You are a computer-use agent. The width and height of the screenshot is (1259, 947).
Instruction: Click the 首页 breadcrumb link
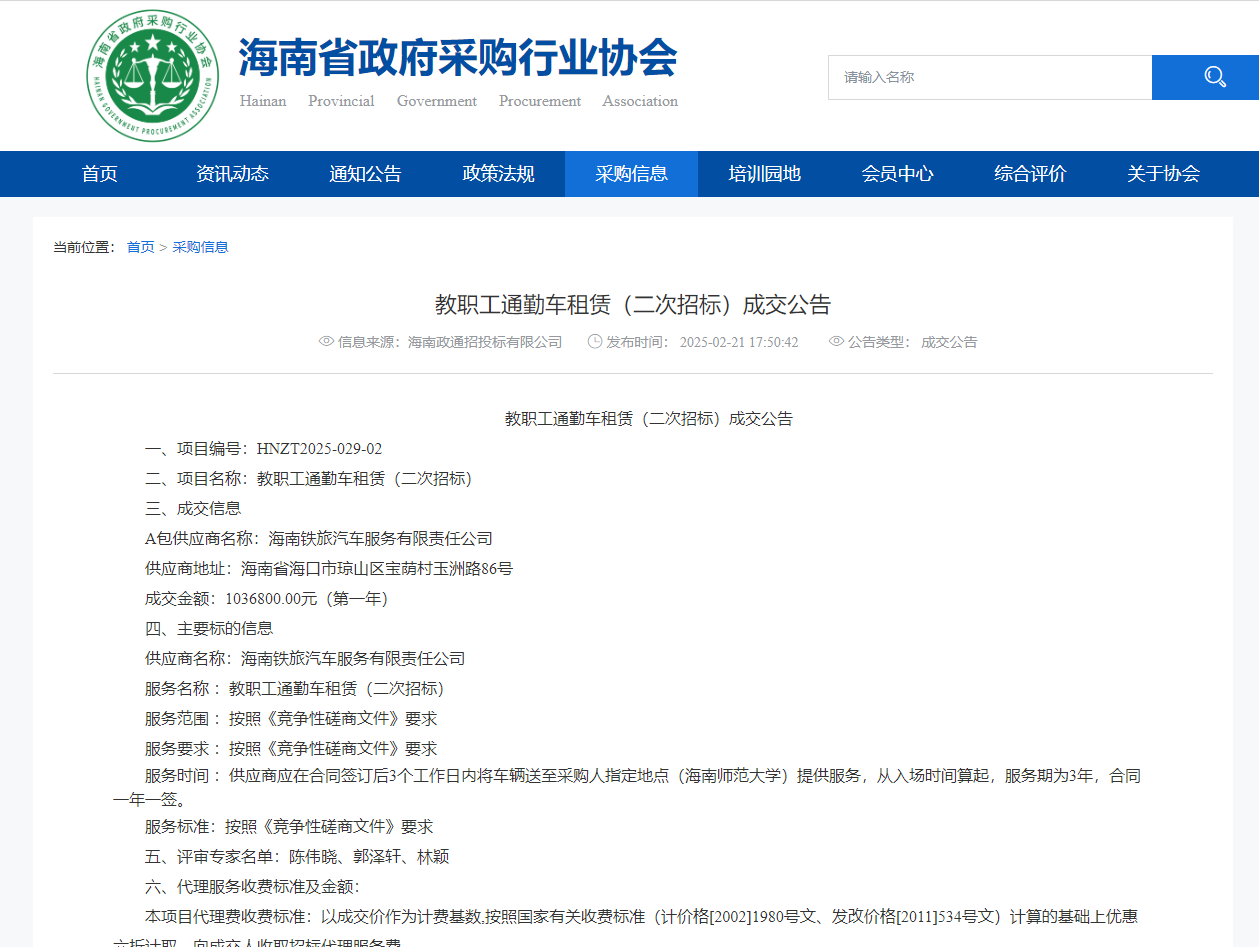(140, 247)
